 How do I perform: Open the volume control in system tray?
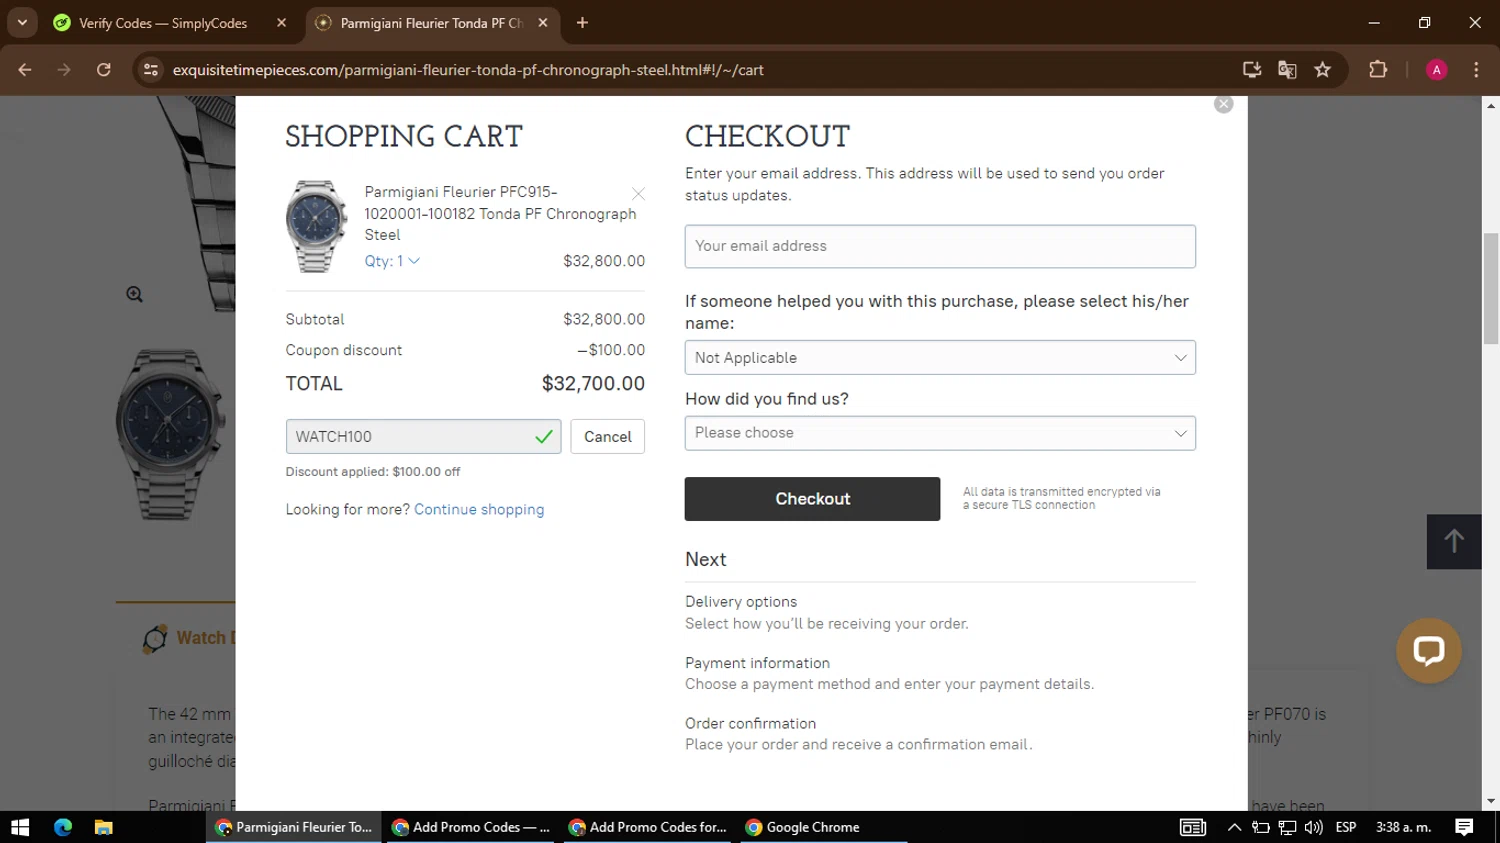1313,827
